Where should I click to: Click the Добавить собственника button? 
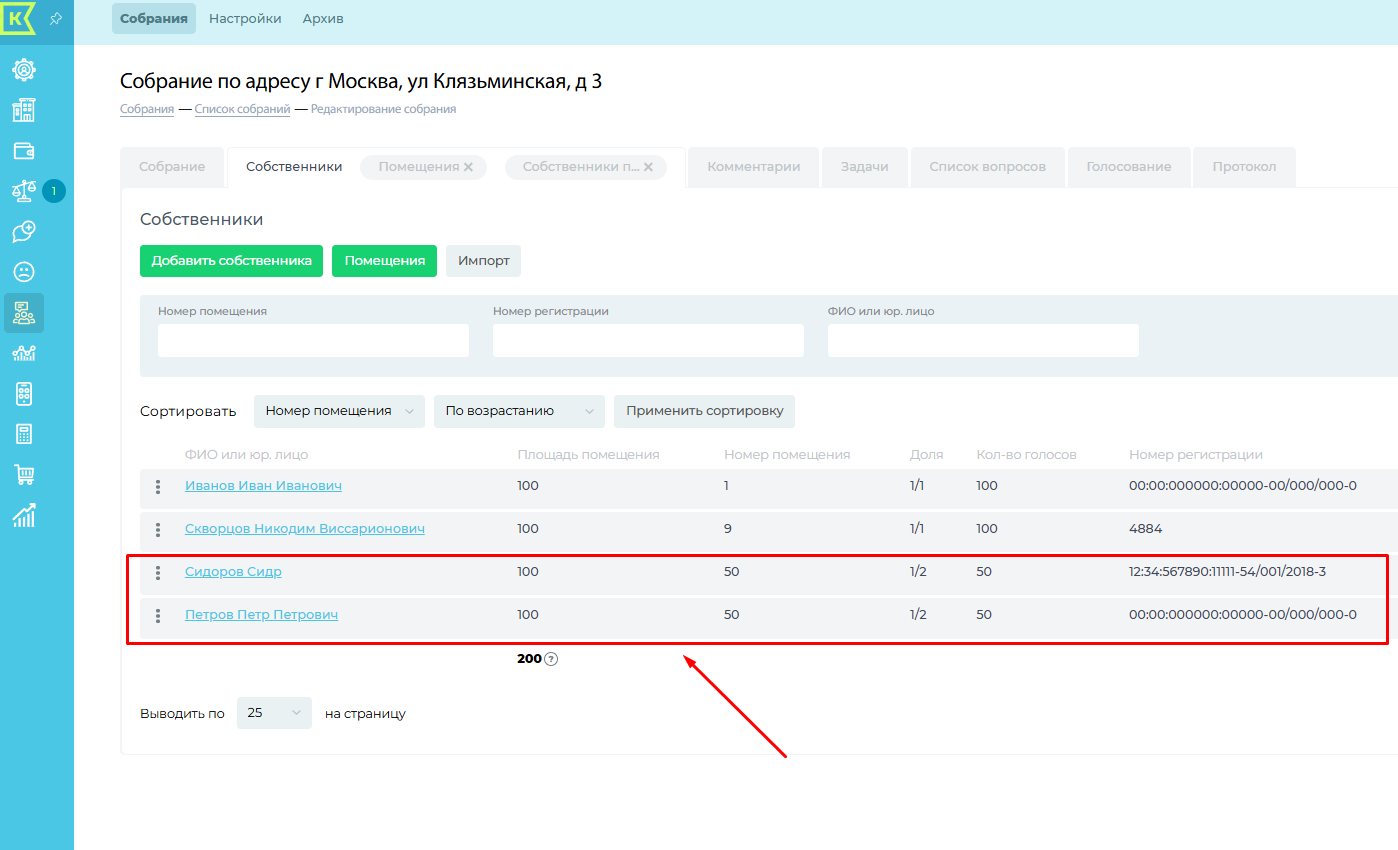pyautogui.click(x=231, y=261)
